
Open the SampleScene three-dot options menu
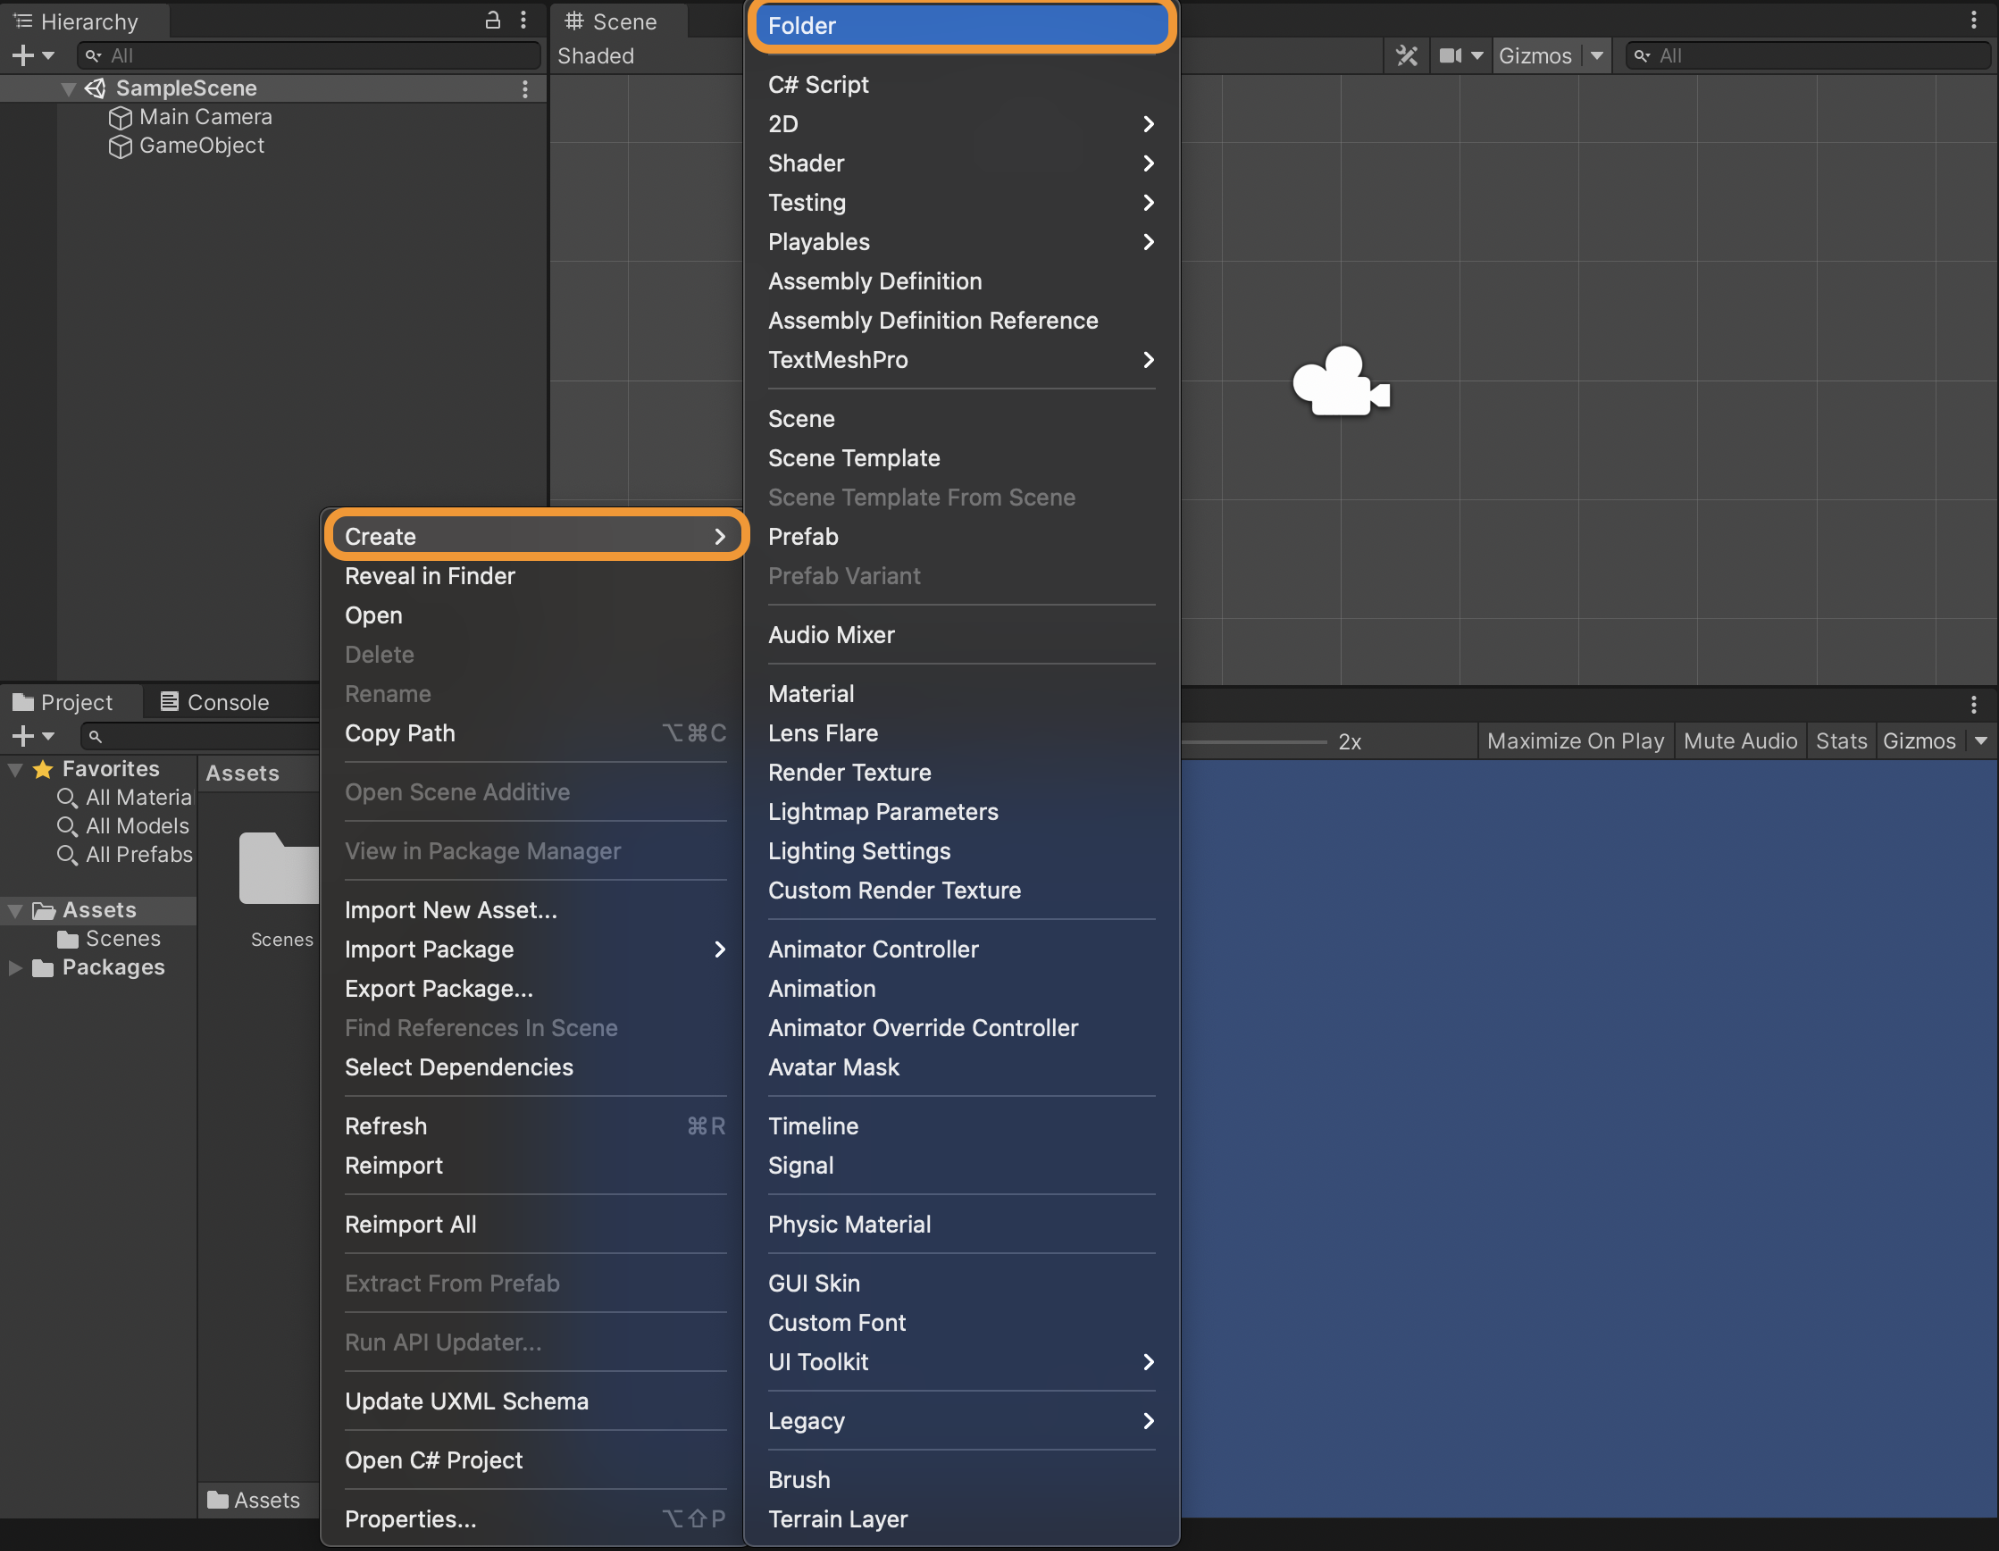(x=525, y=89)
